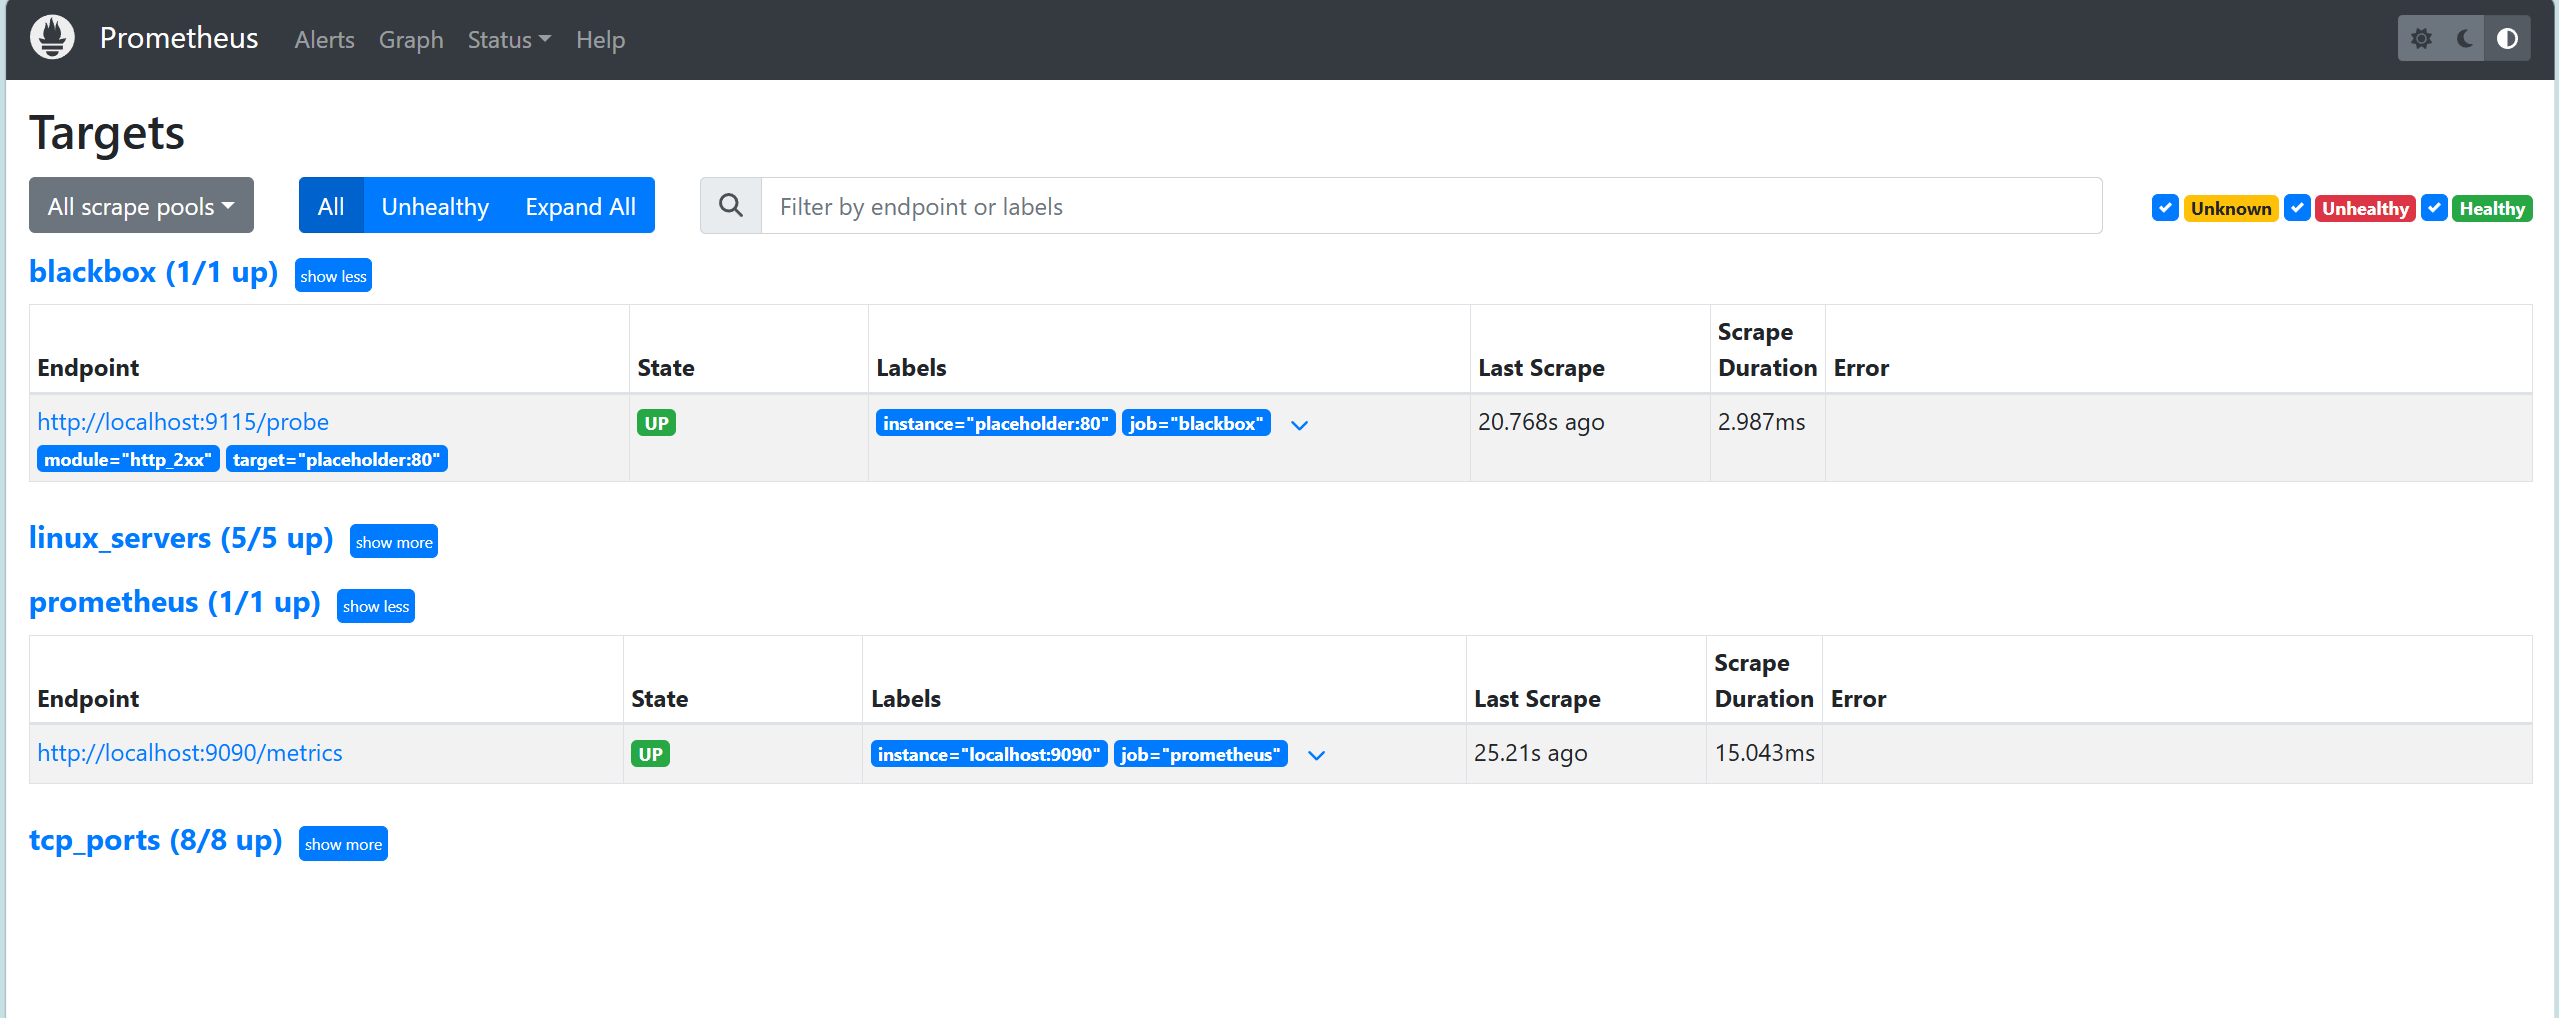Expand tcp_ports pool with show more

pyautogui.click(x=343, y=844)
